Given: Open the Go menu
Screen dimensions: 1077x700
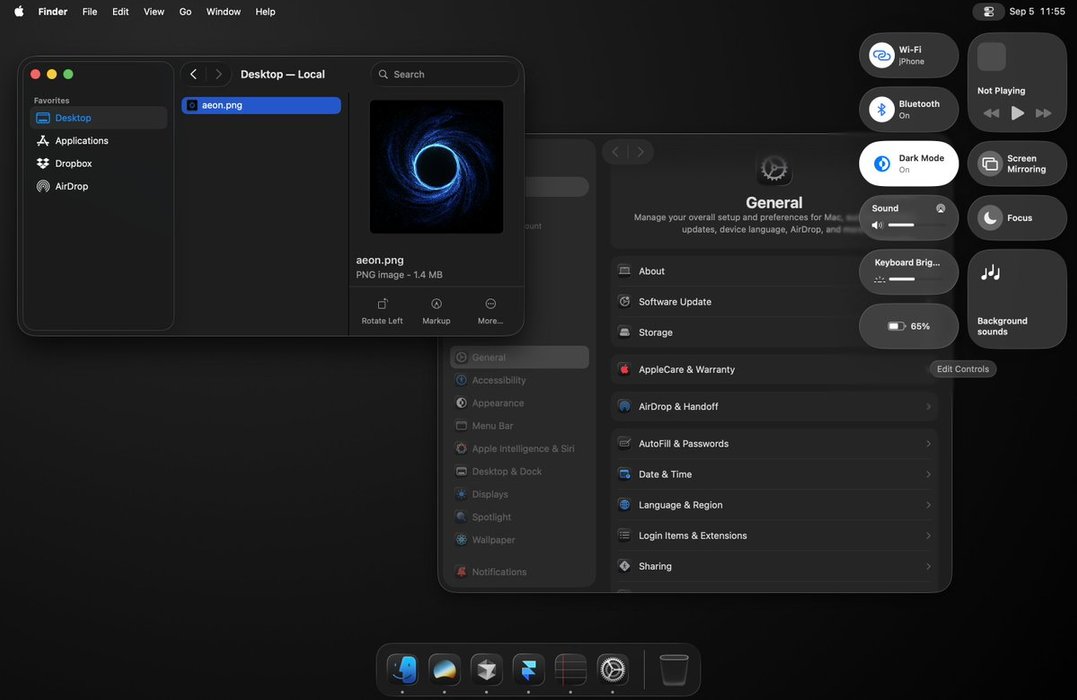Looking at the screenshot, I should 185,11.
